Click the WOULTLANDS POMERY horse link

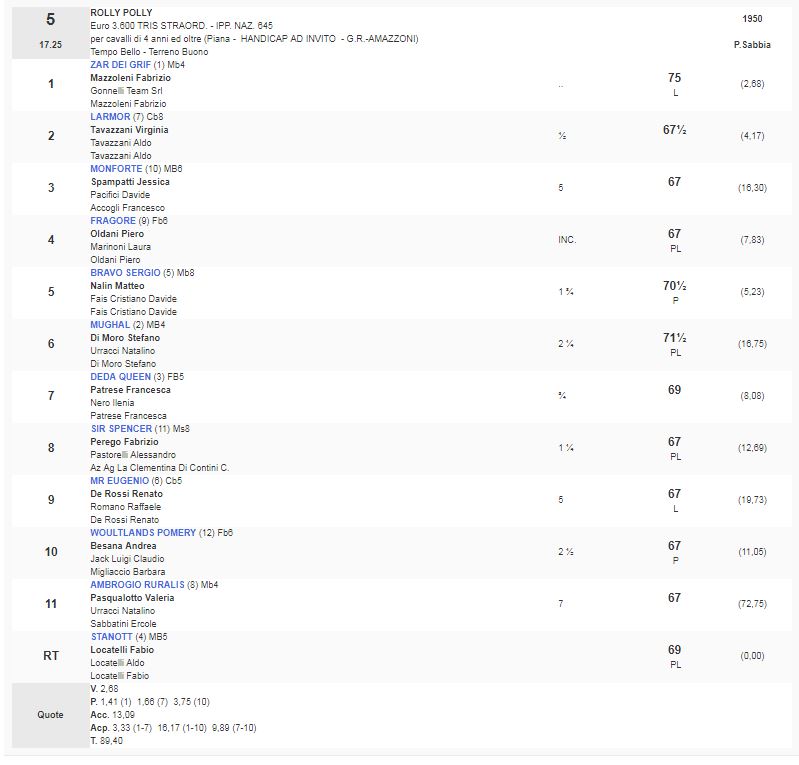pyautogui.click(x=143, y=533)
